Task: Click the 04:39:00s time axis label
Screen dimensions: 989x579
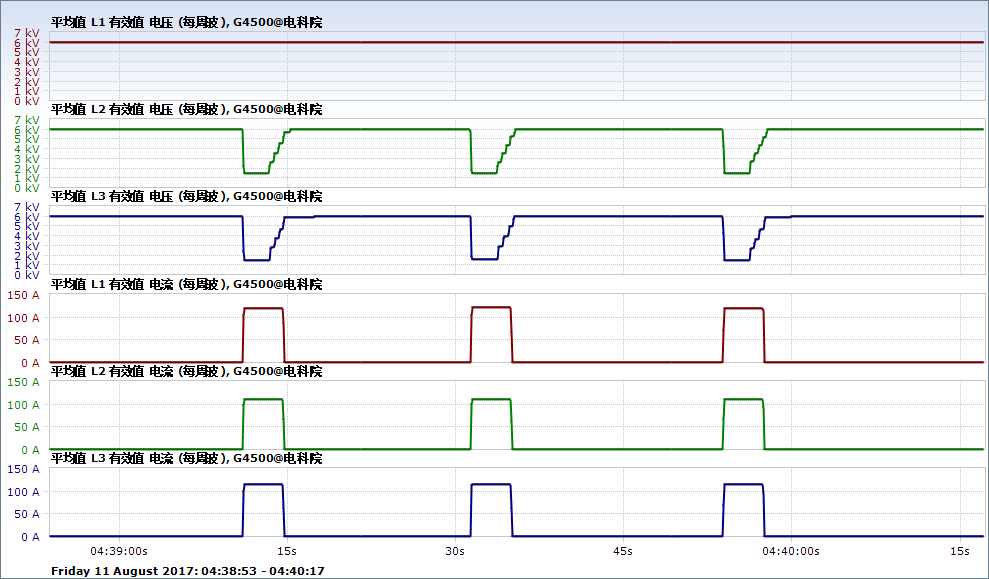Action: 119,551
